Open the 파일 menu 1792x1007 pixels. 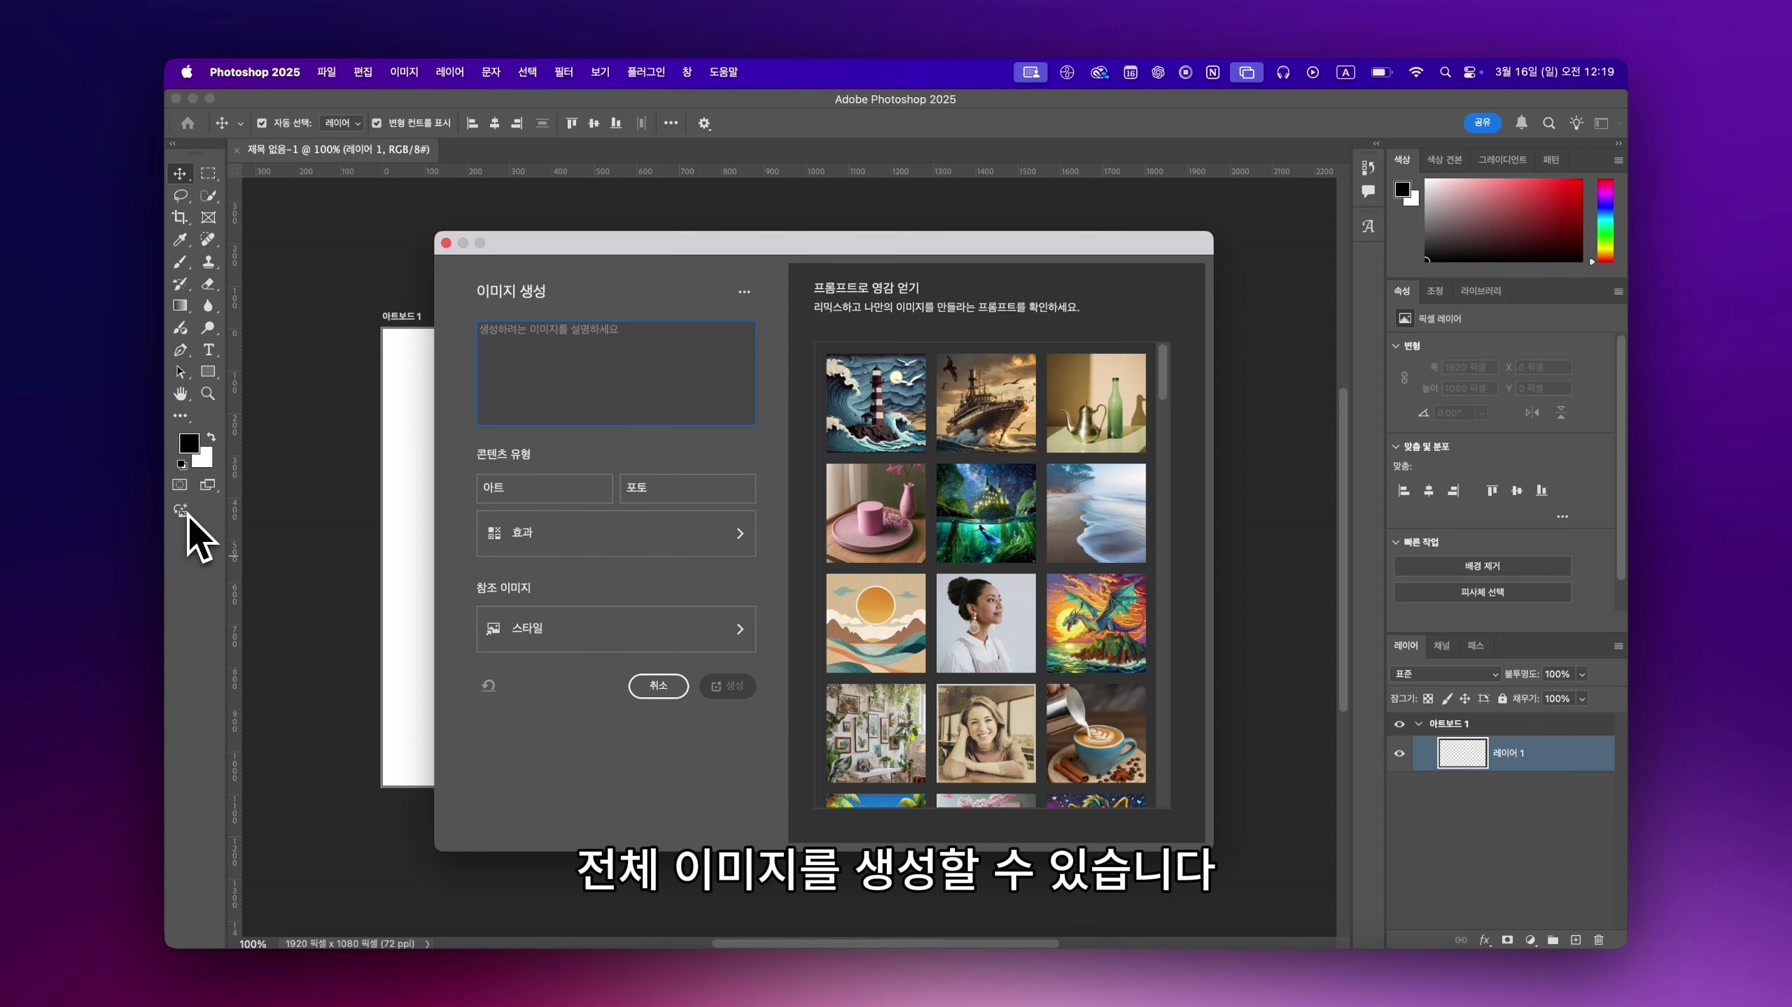tap(326, 72)
